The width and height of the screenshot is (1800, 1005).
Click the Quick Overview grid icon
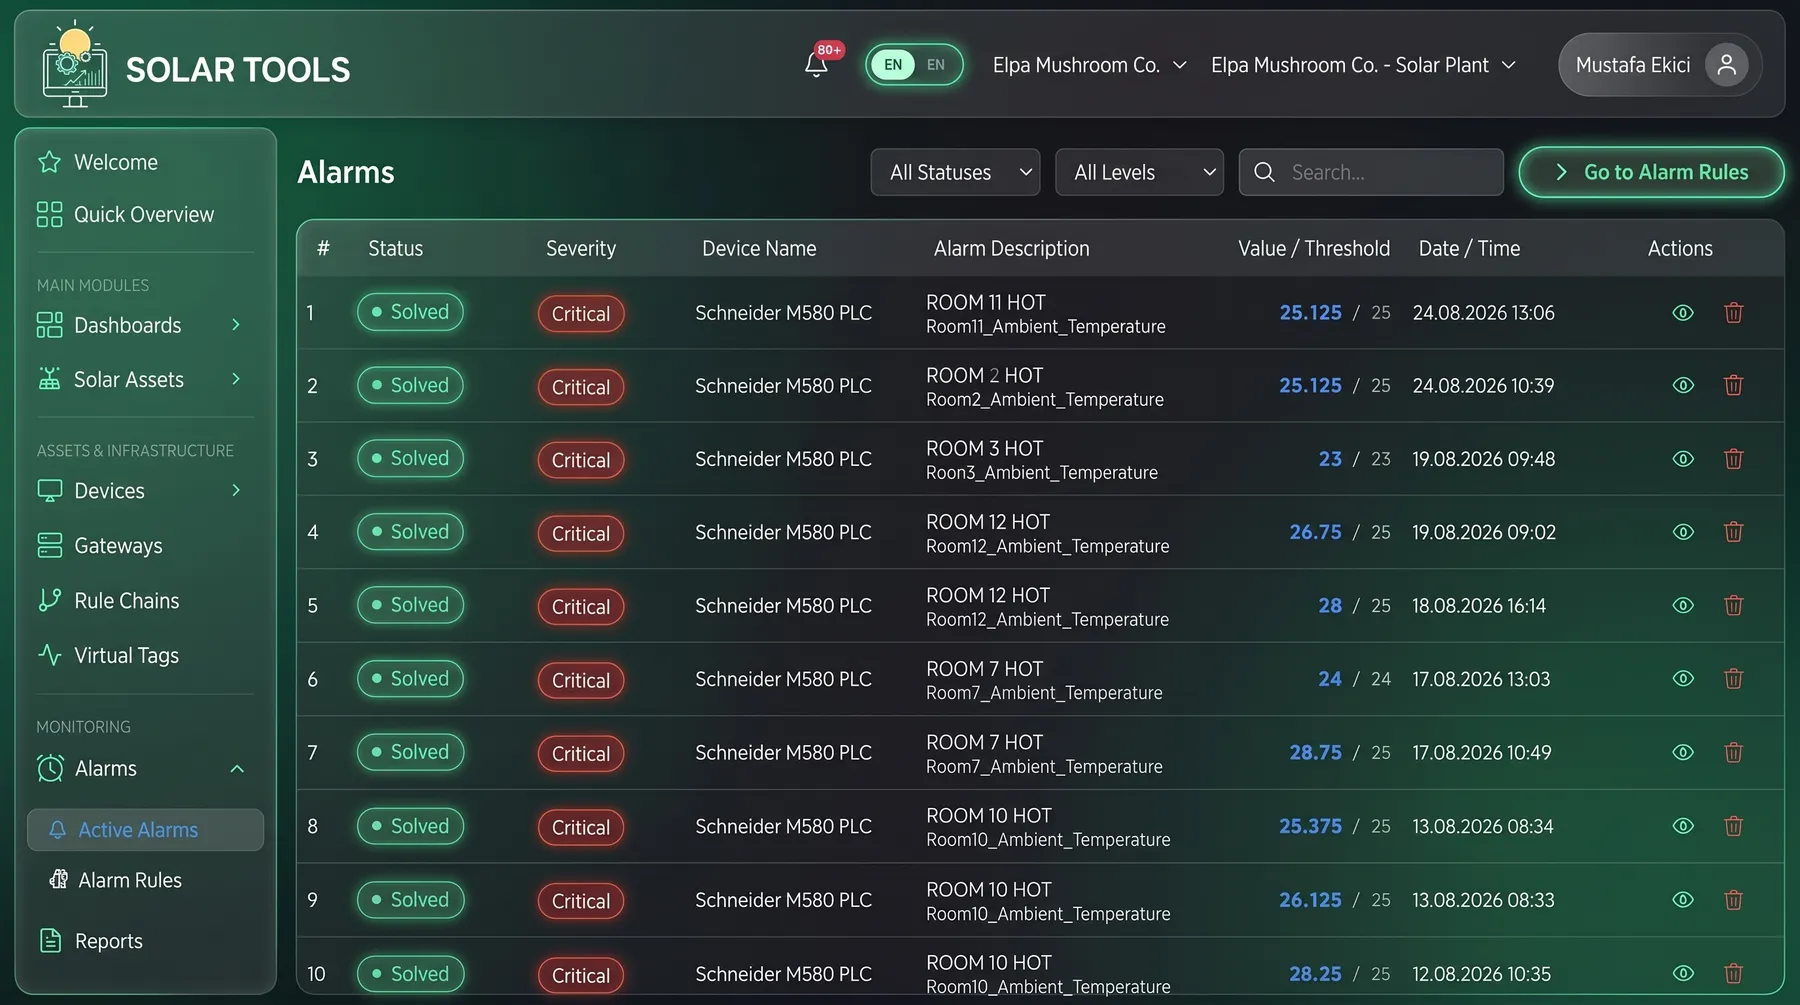pos(49,214)
